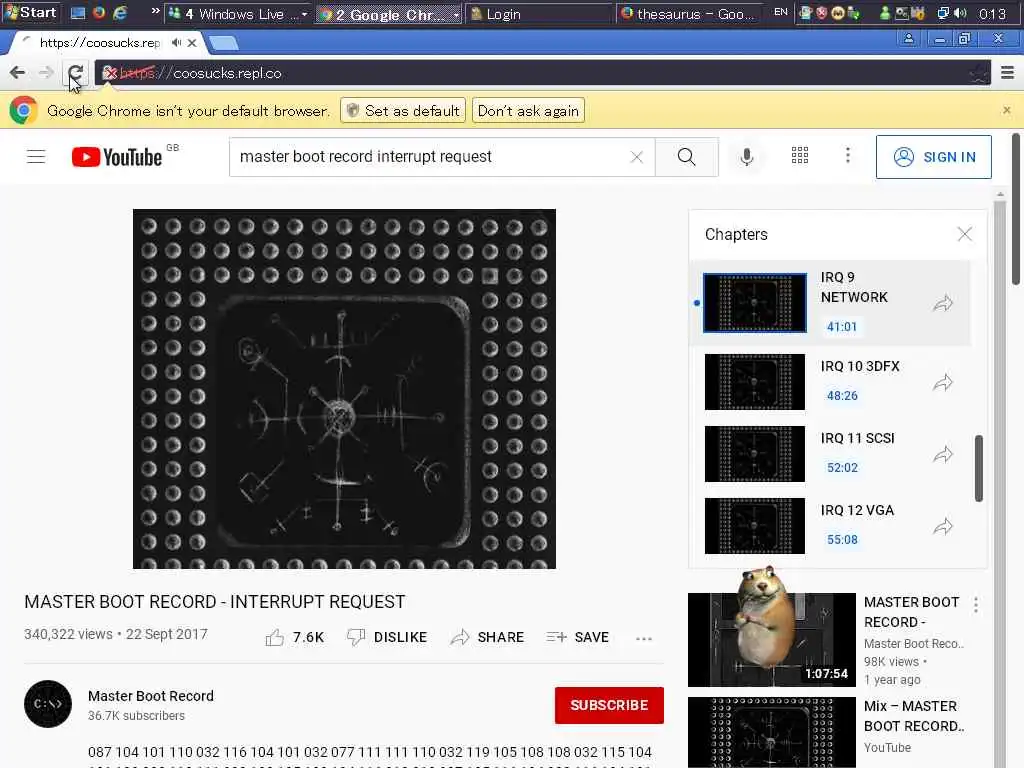The image size is (1024, 768).
Task: Jump to chapter timestamp 52:02
Action: pos(842,468)
